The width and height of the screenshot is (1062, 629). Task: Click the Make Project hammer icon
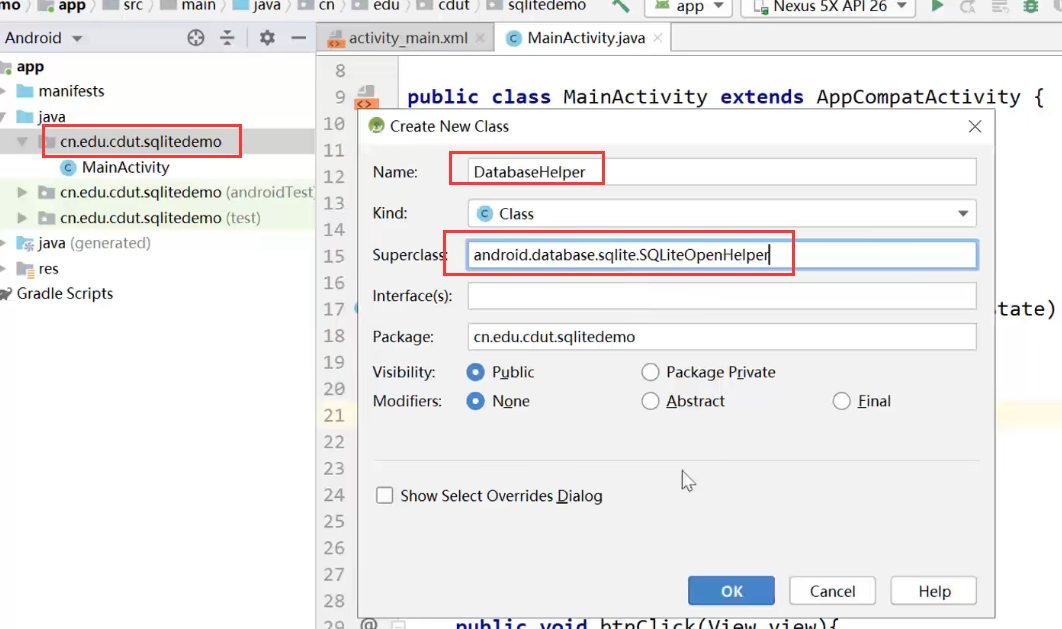pos(620,7)
